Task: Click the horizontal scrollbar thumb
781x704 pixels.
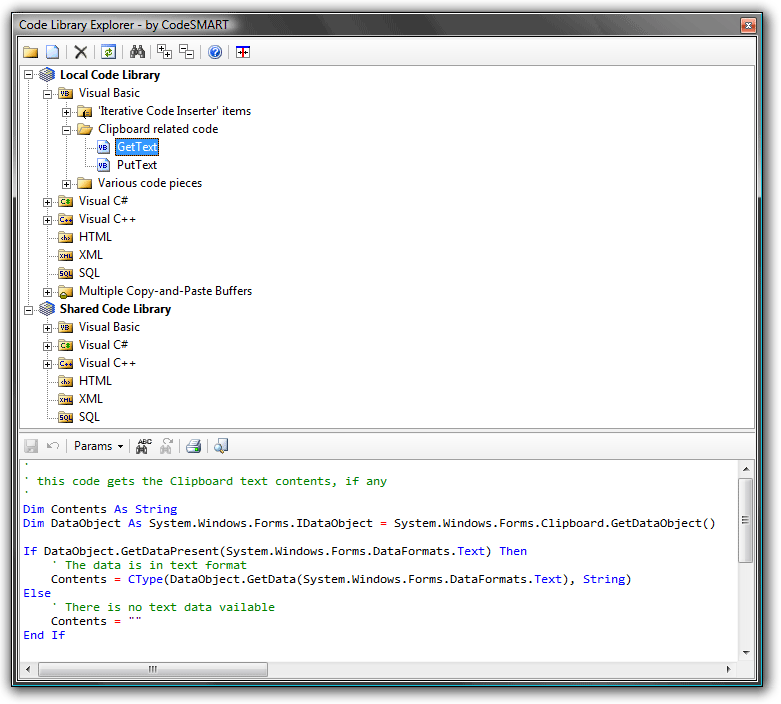Action: click(x=153, y=669)
